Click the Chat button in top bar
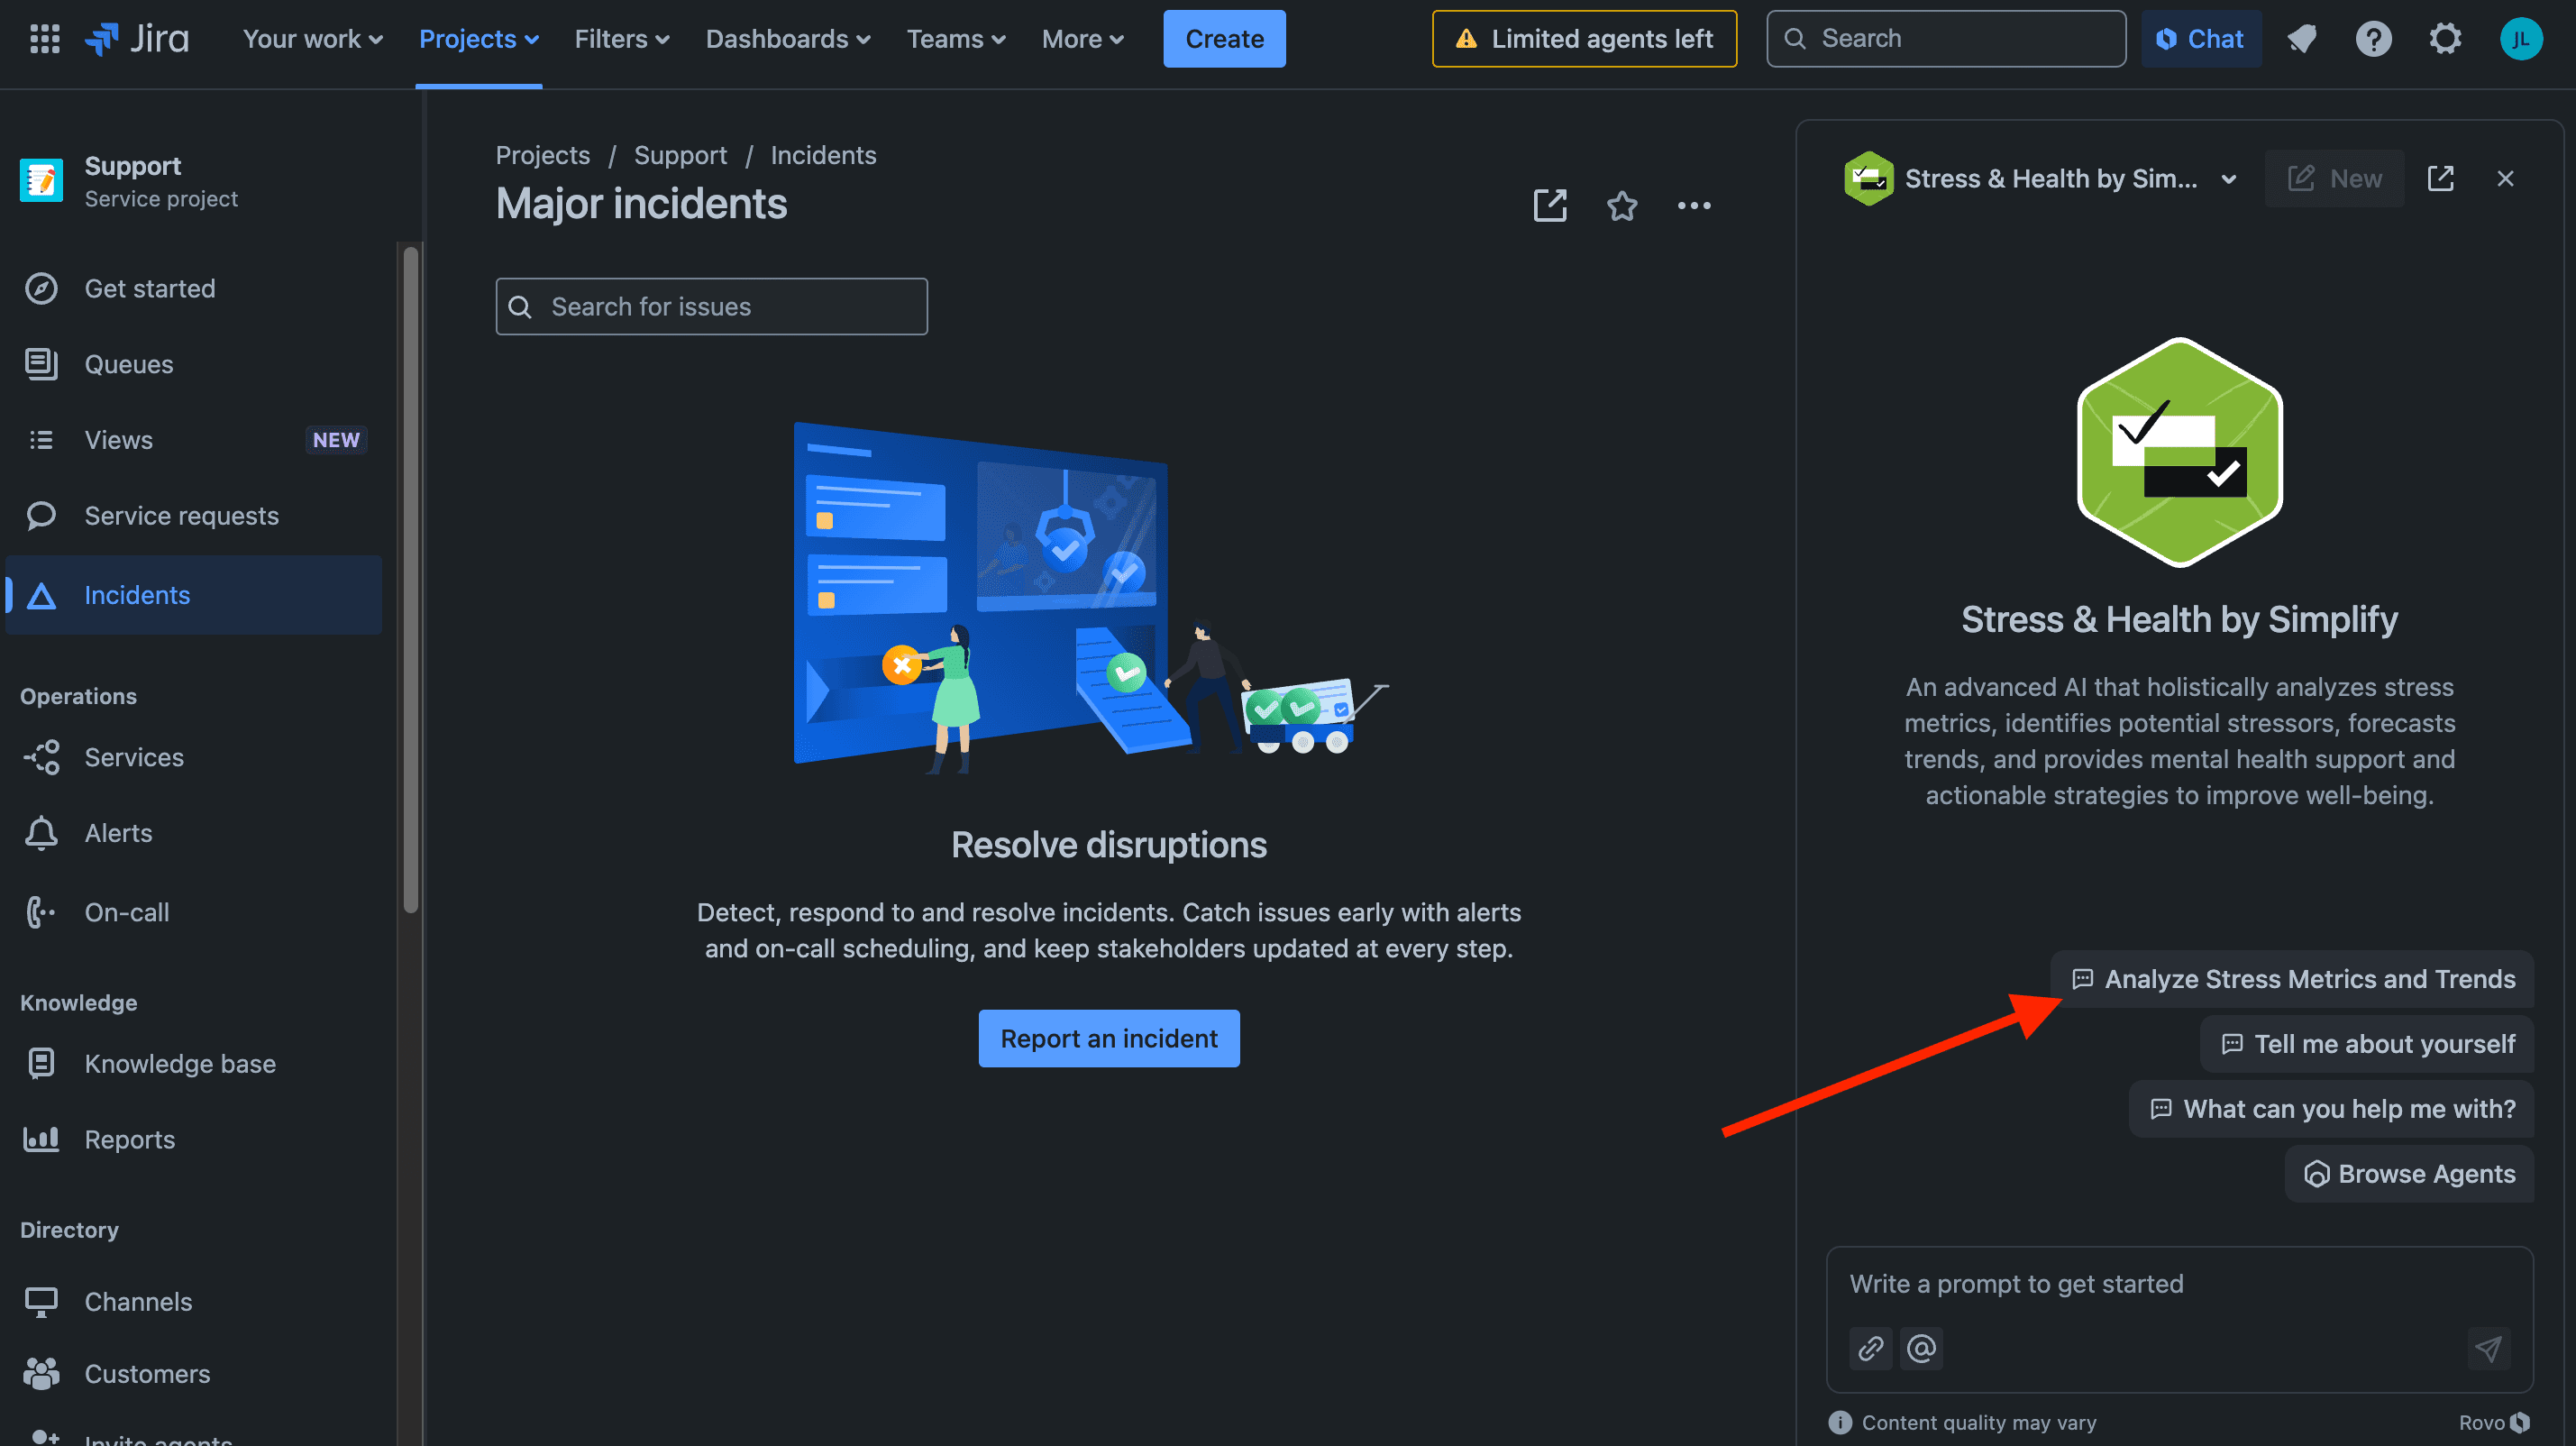2576x1446 pixels. click(2200, 39)
